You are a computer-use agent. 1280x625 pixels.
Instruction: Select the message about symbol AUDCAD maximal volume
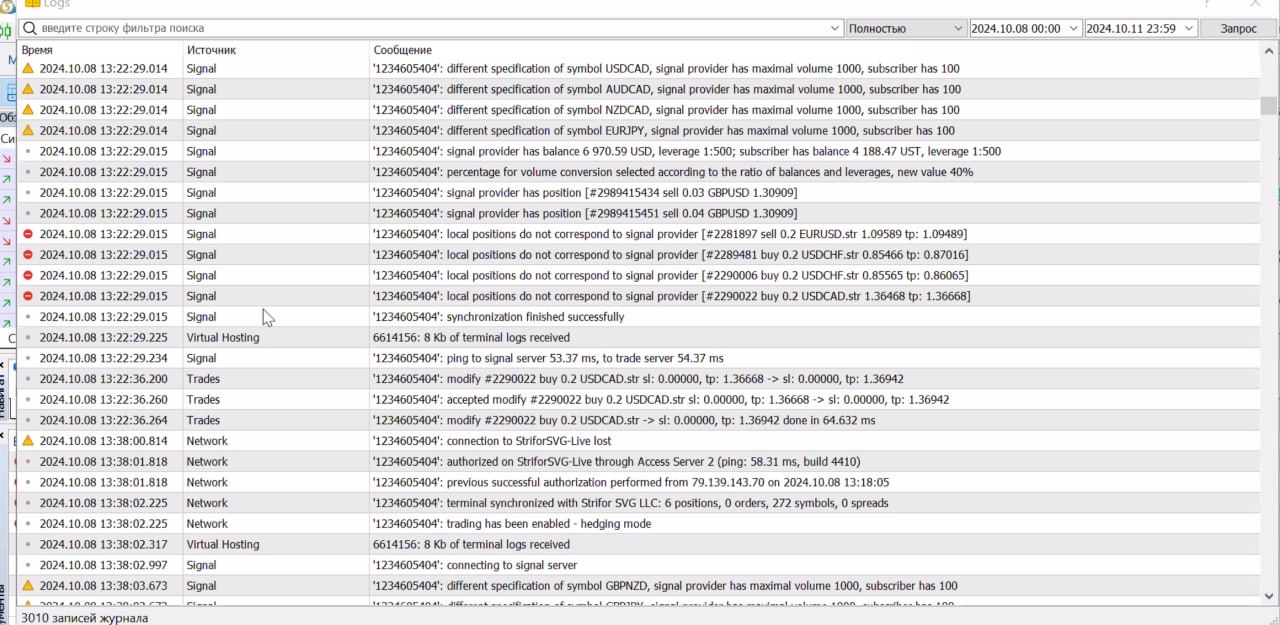tap(667, 89)
